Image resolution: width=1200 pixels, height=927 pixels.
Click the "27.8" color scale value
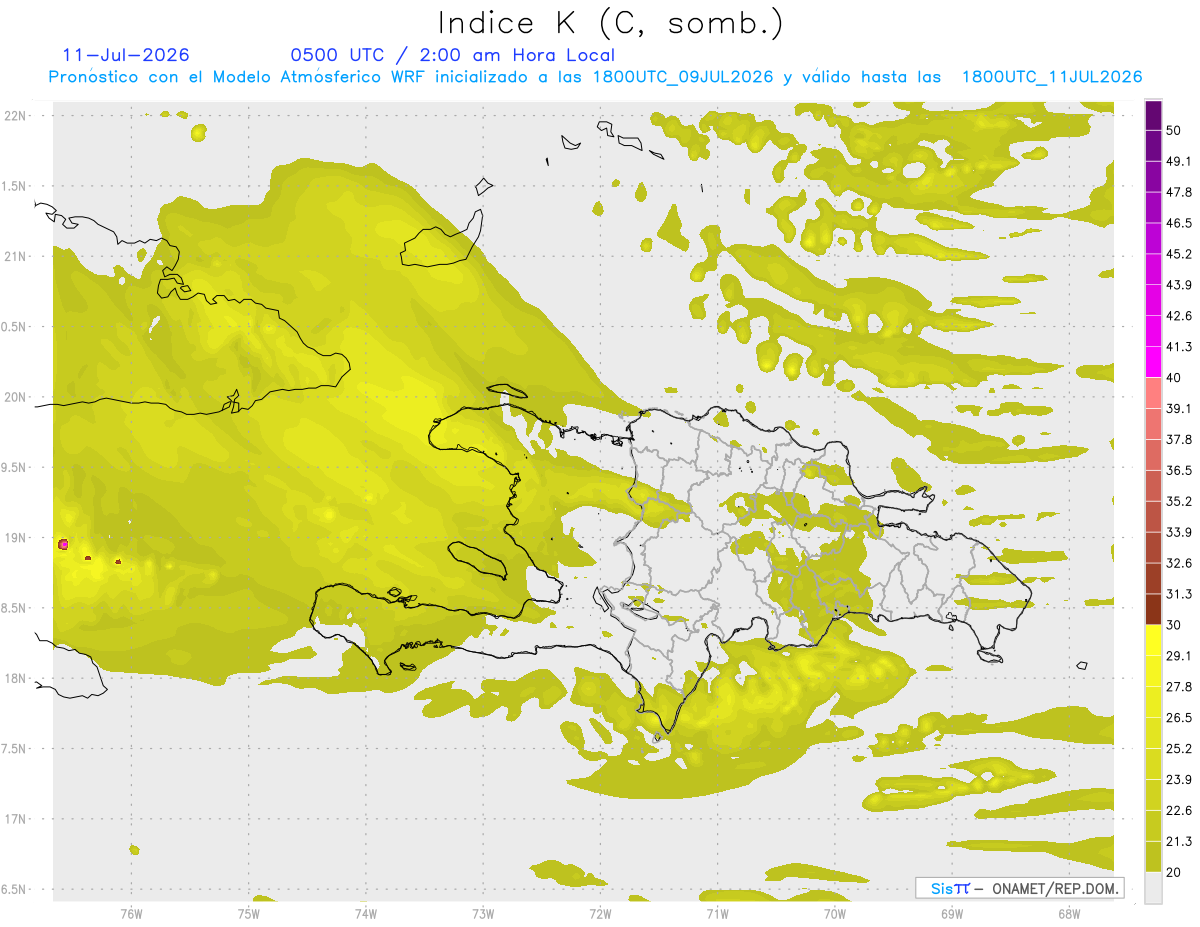point(1179,687)
